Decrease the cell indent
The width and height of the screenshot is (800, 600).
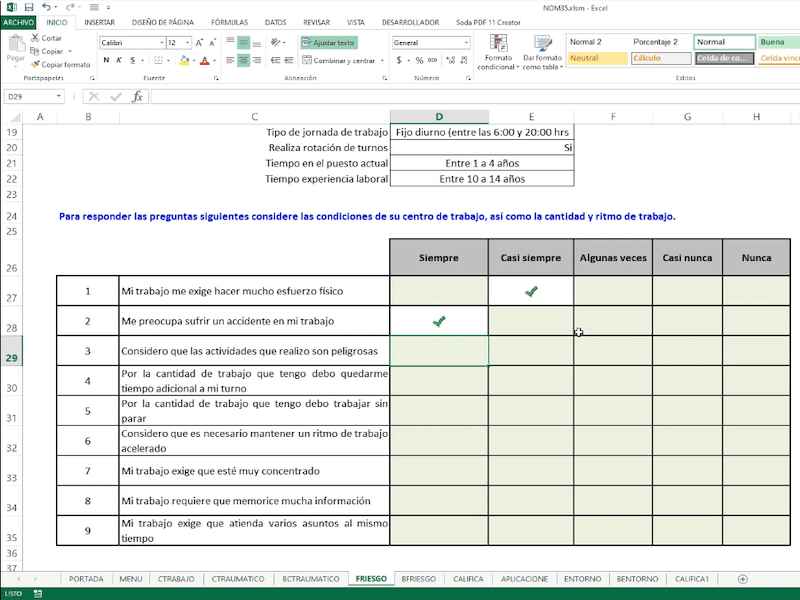276,60
